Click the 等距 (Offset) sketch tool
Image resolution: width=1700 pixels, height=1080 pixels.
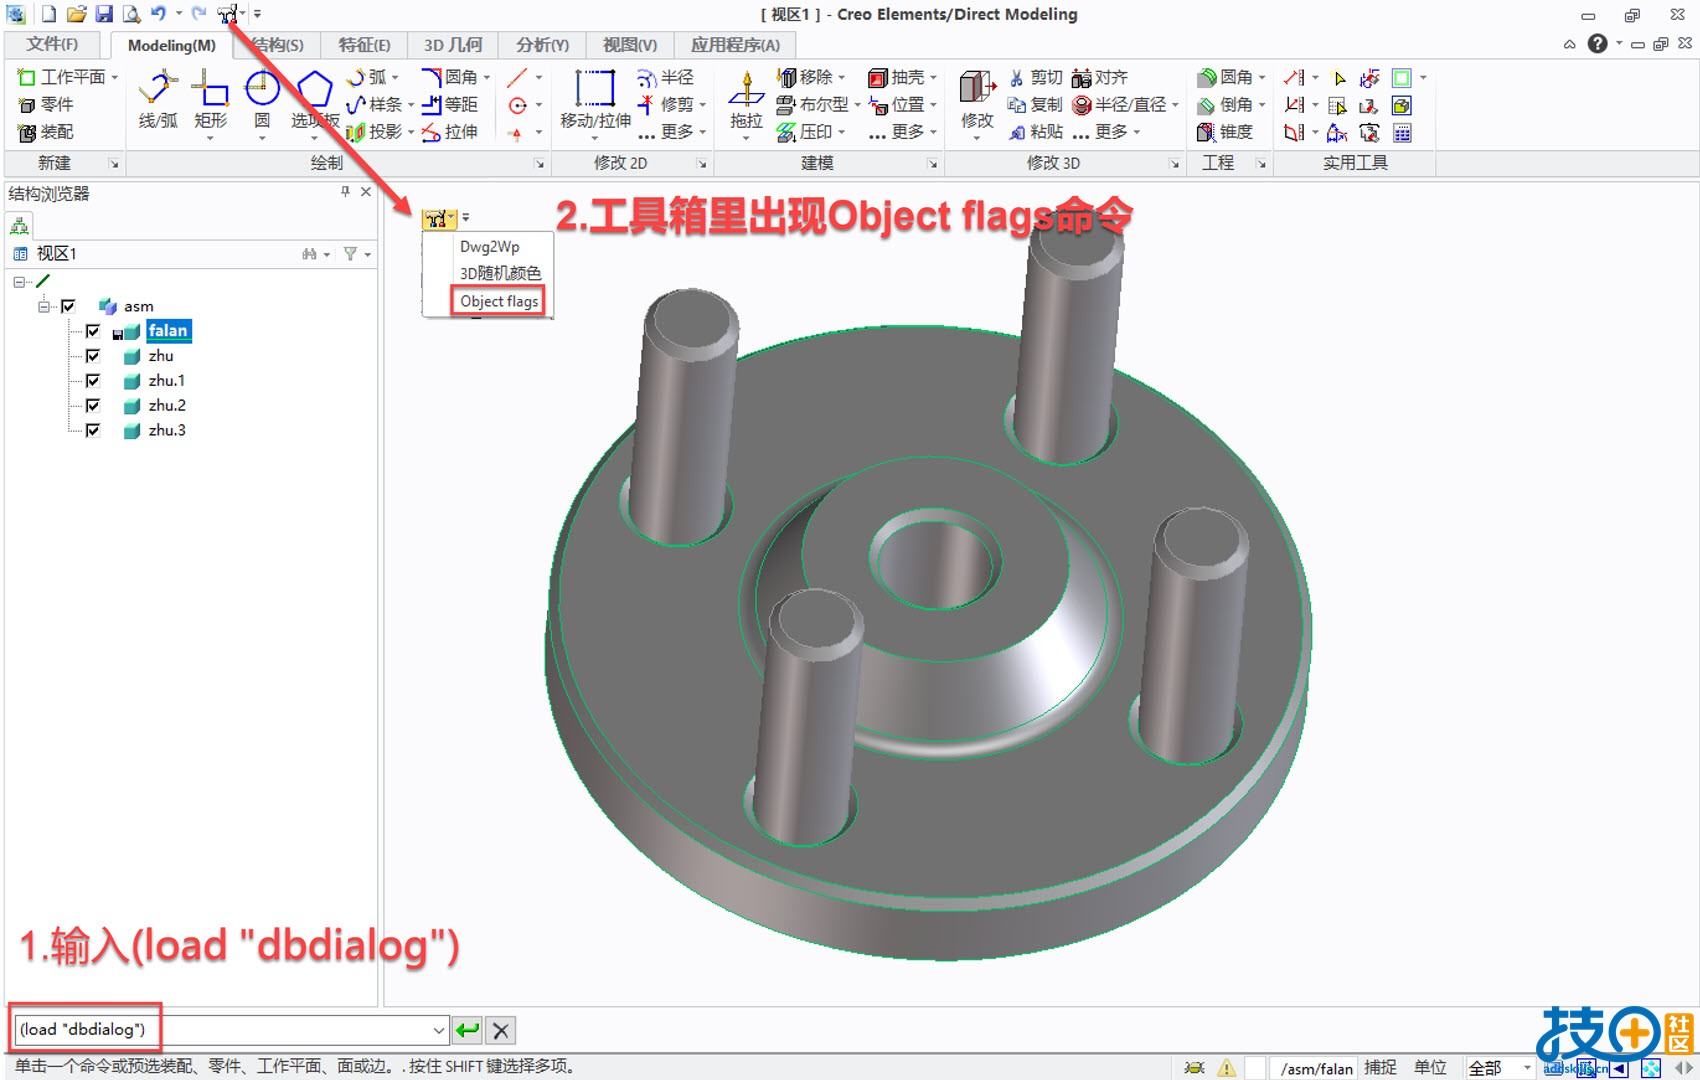(450, 104)
